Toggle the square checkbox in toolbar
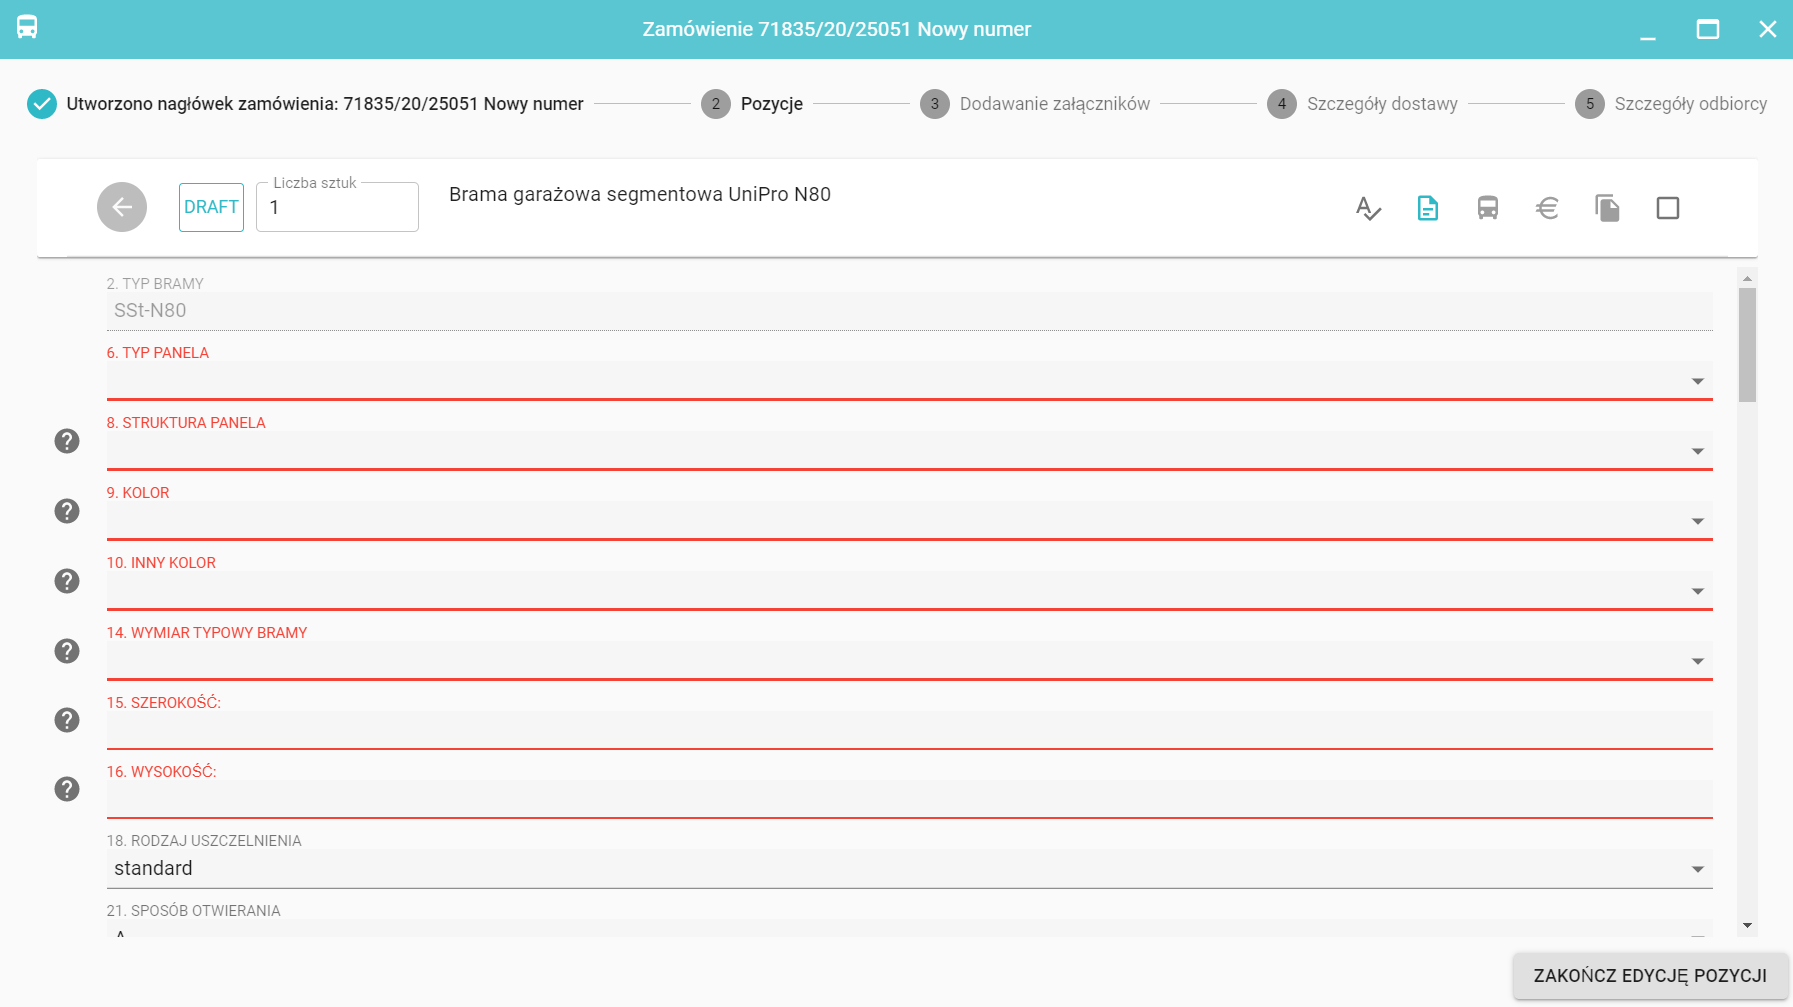1793x1007 pixels. [x=1667, y=208]
